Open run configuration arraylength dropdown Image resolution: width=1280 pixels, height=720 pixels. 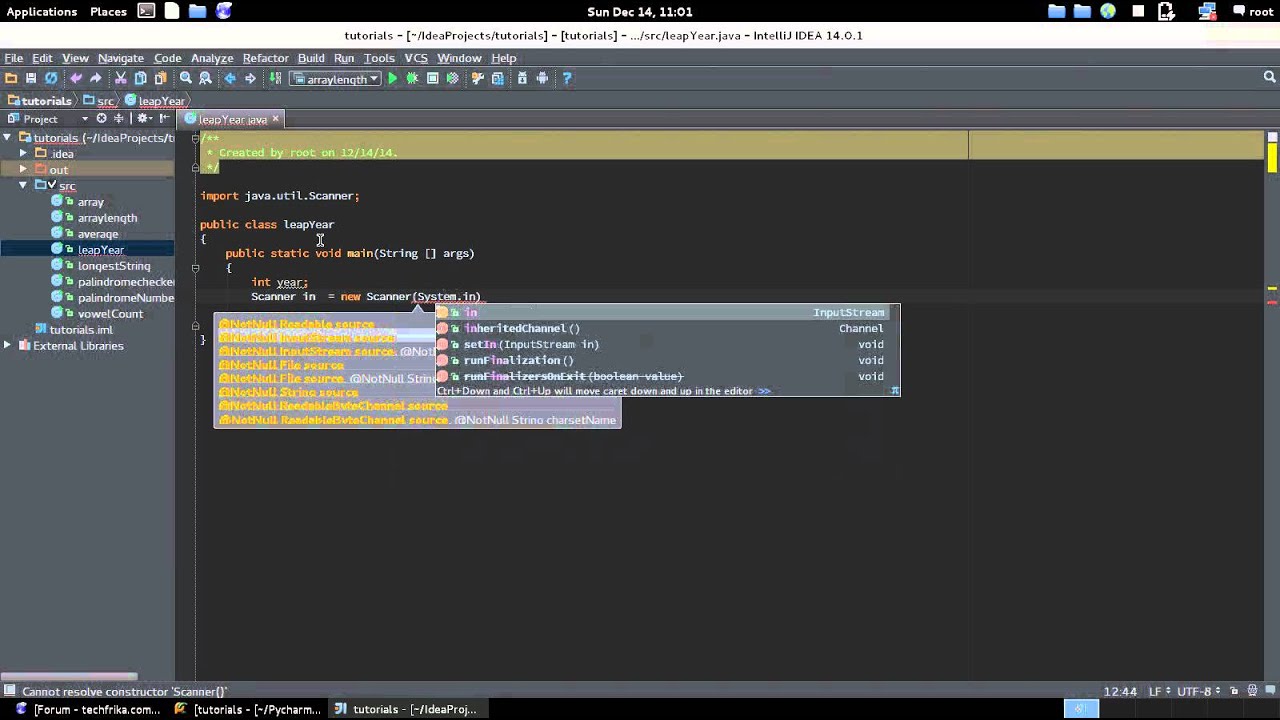[x=336, y=78]
